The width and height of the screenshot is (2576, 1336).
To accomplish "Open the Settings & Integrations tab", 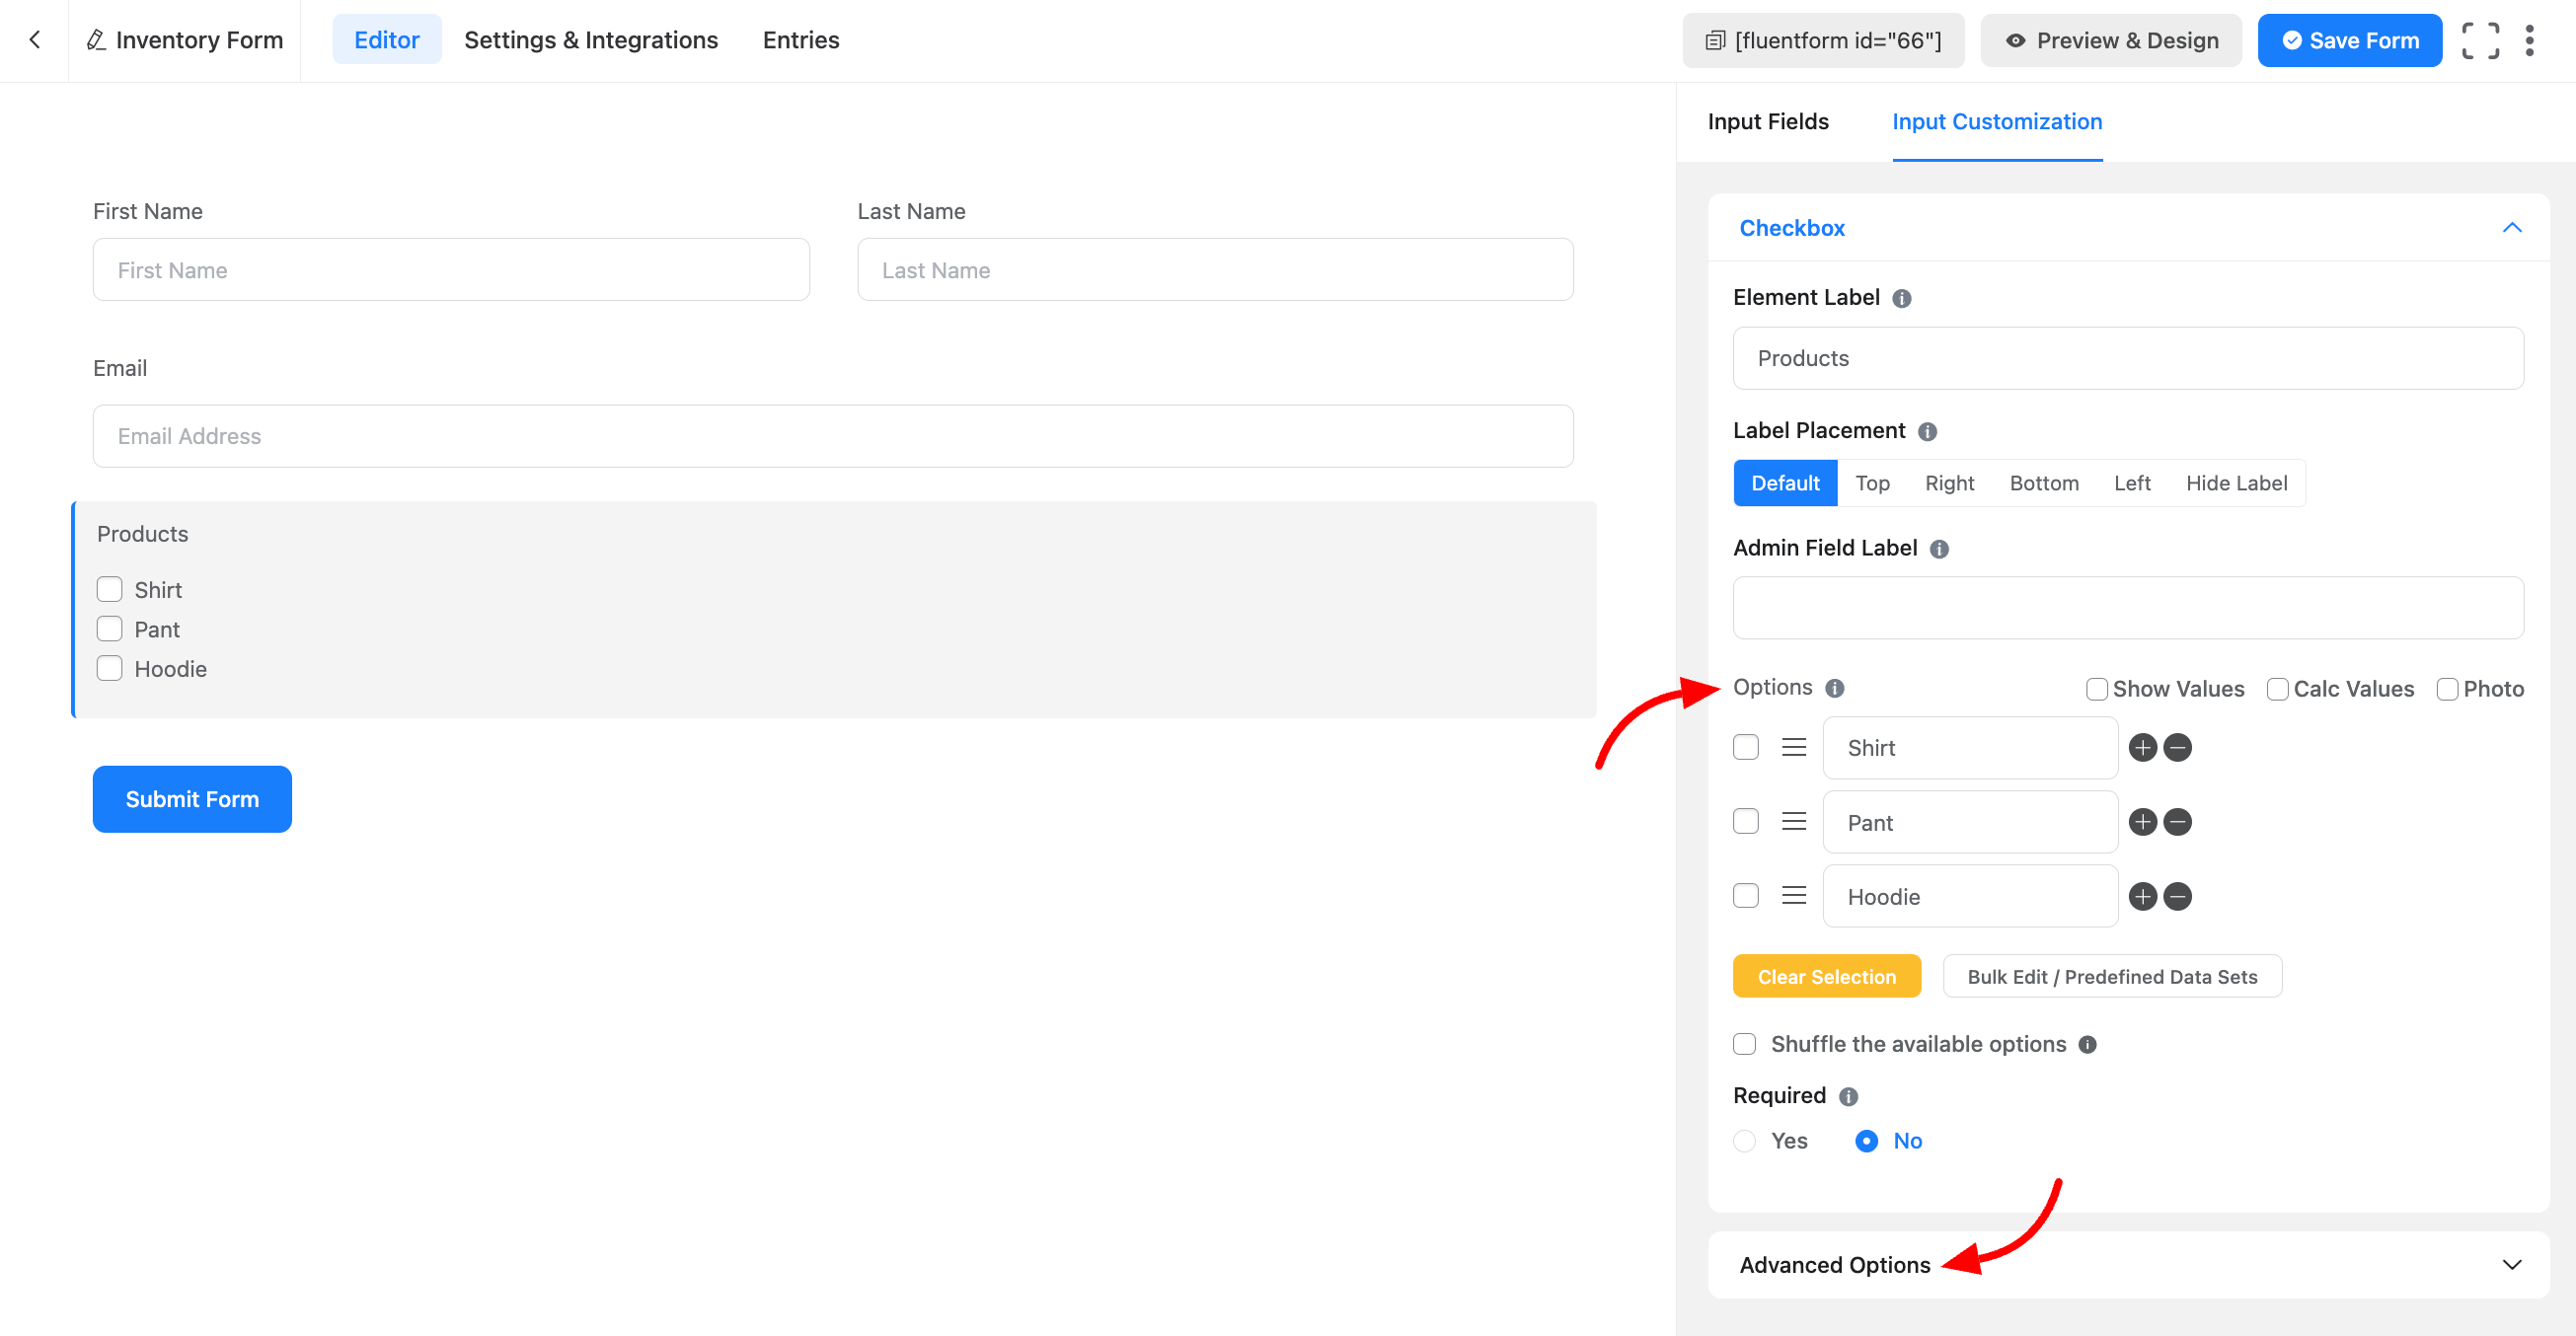I will point(591,40).
